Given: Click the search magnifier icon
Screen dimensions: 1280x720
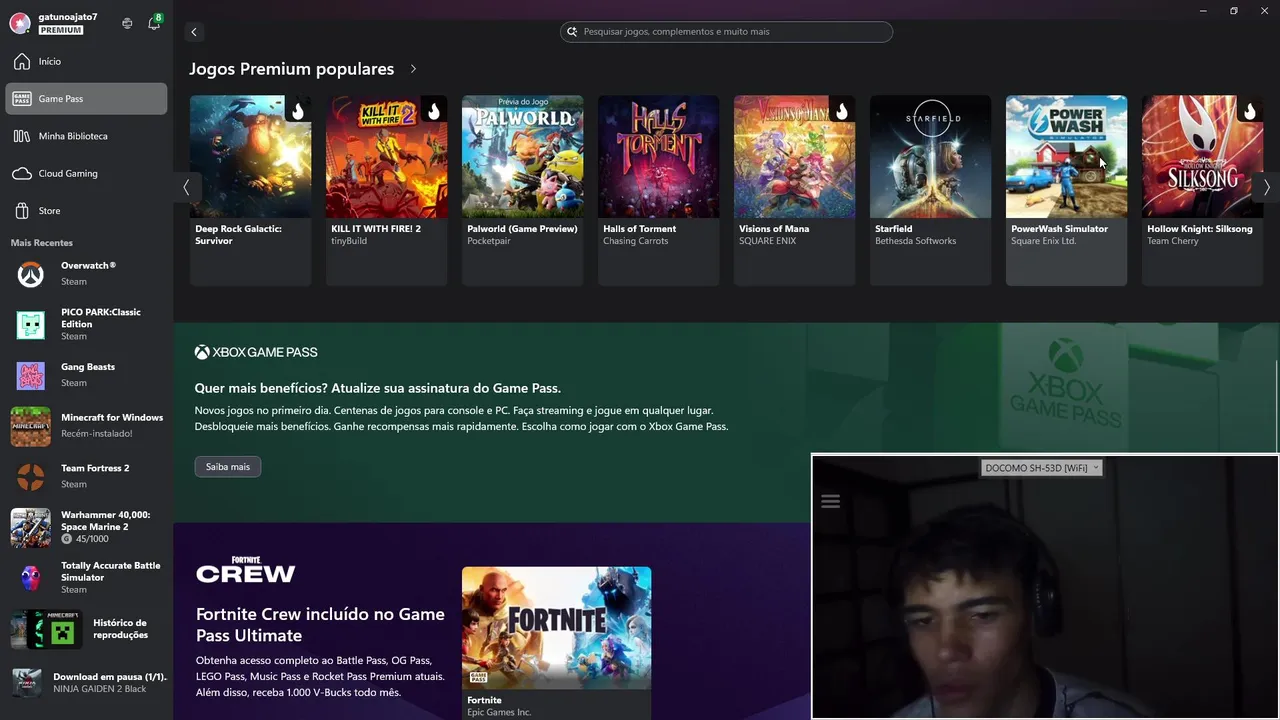Looking at the screenshot, I should (572, 32).
